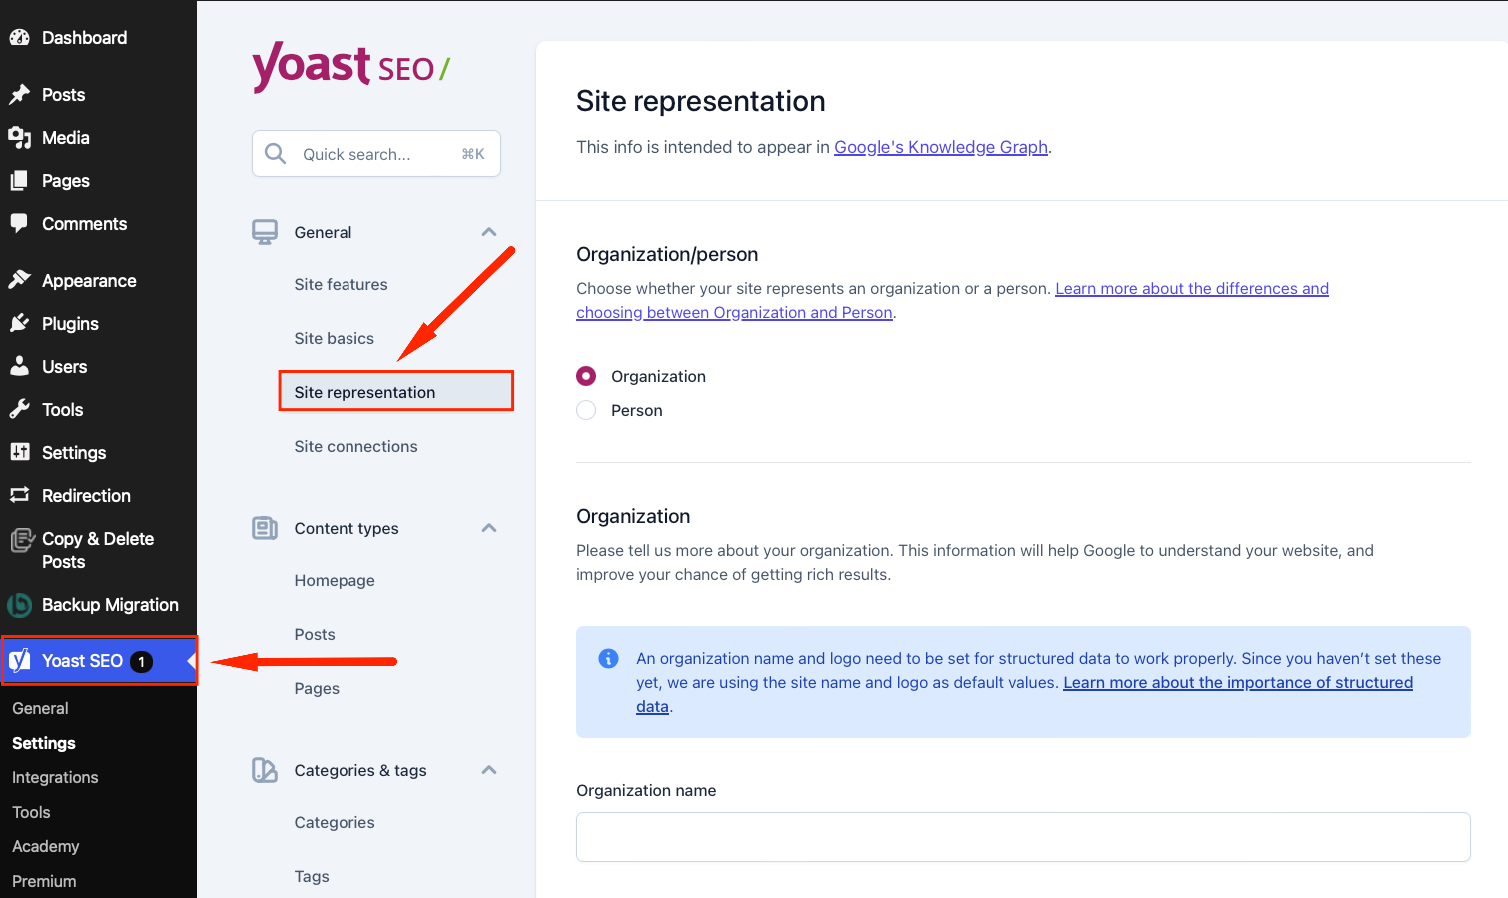Click the Media library icon

(21, 137)
